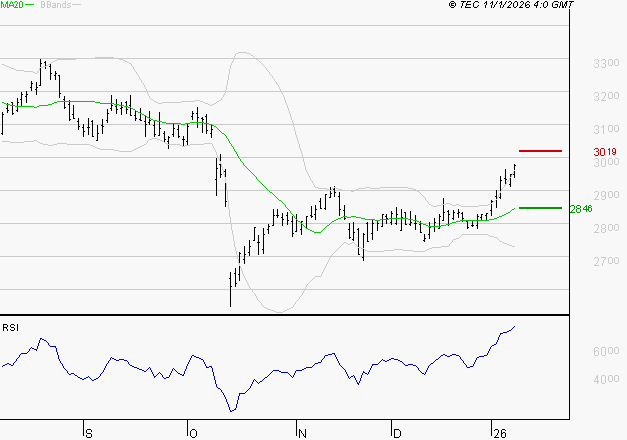Screen dimensions: 627x440
Task: Click the S month axis label
Action: tap(89, 434)
